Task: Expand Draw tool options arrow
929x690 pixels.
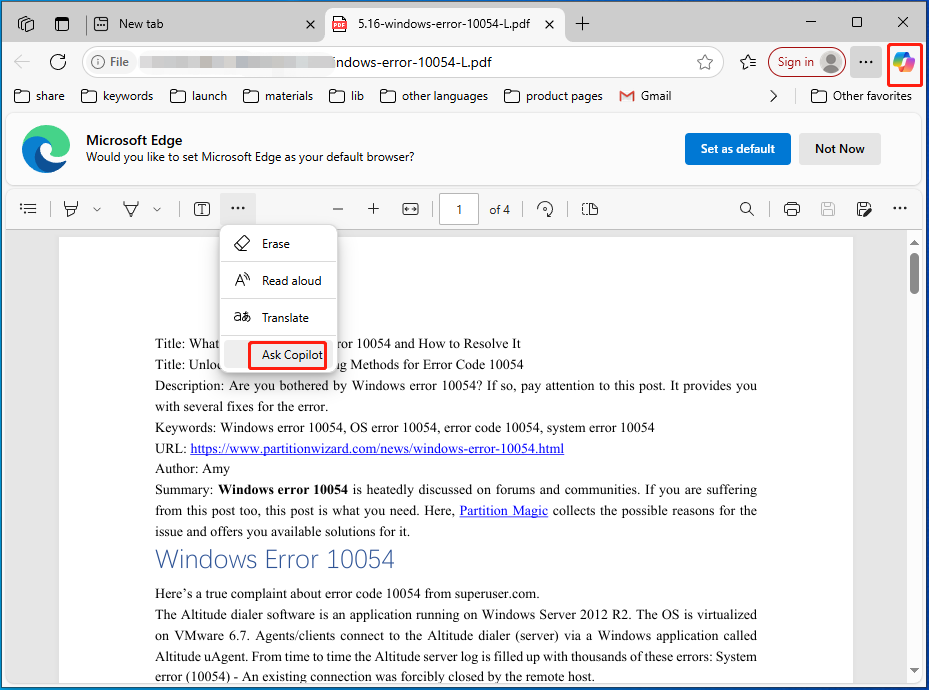Action: point(157,209)
